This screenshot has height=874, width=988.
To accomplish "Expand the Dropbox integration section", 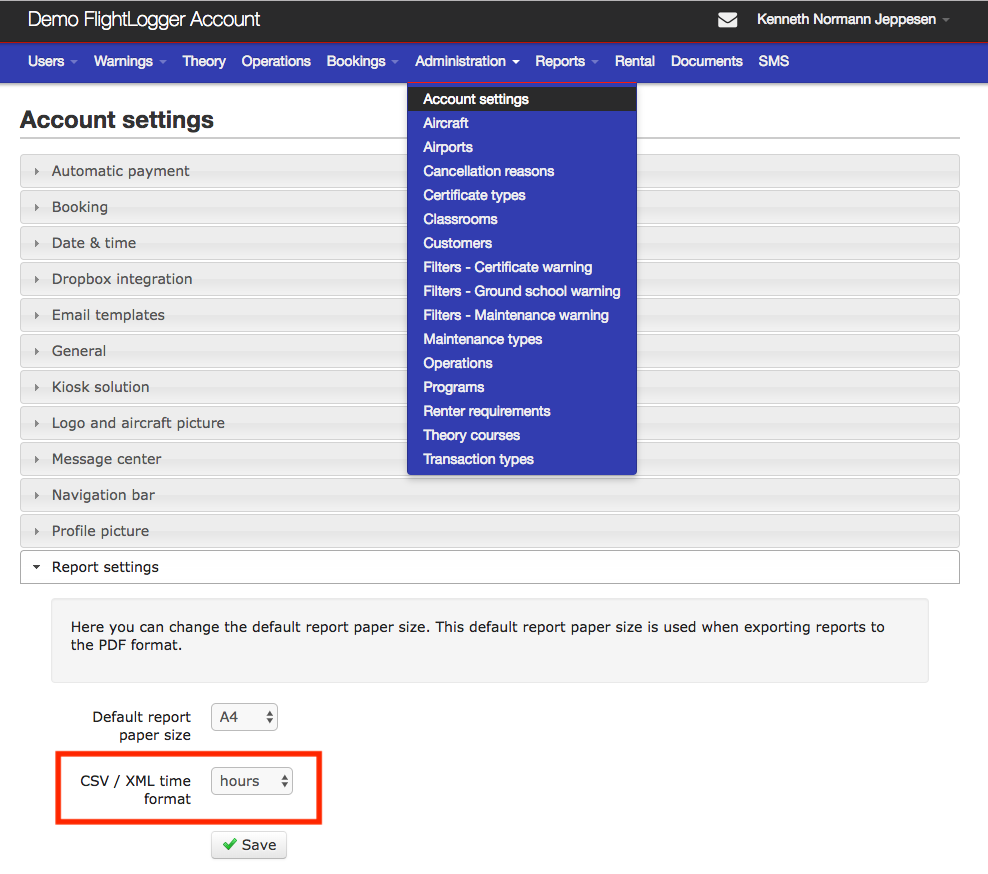I will click(214, 279).
